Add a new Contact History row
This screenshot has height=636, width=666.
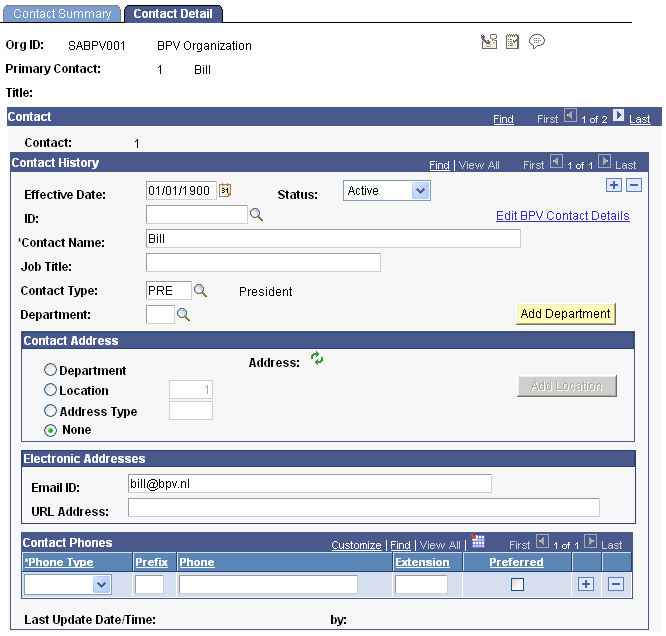click(x=614, y=185)
